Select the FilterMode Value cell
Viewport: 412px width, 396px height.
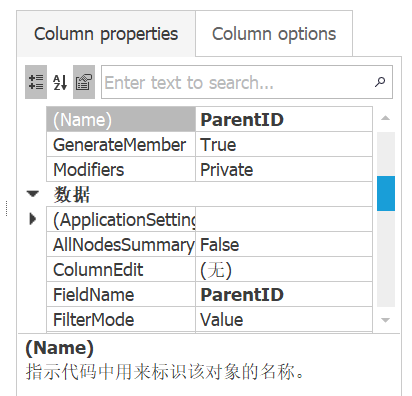[x=284, y=319]
